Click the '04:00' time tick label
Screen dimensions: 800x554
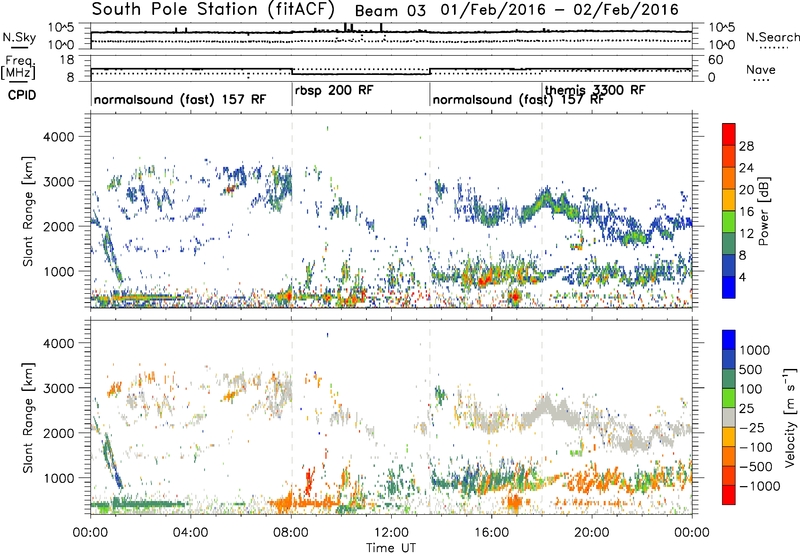coord(191,533)
